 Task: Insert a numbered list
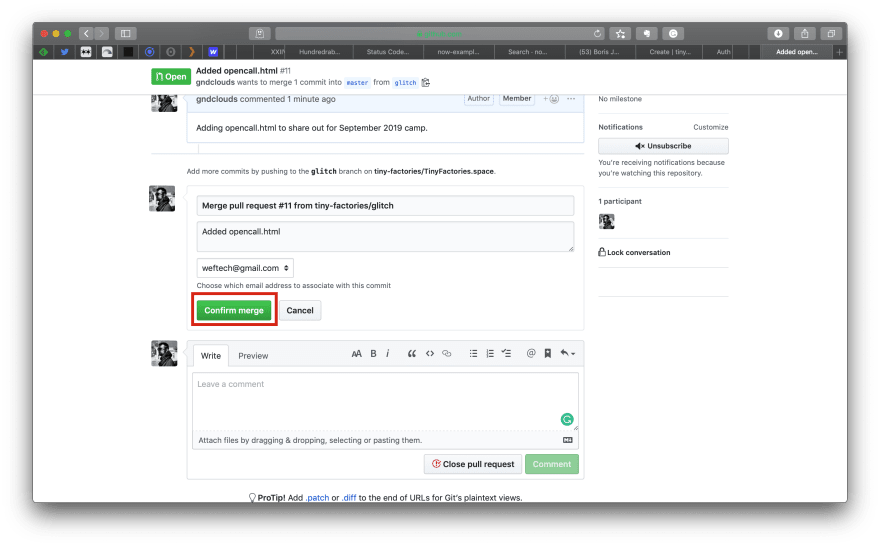pos(490,354)
